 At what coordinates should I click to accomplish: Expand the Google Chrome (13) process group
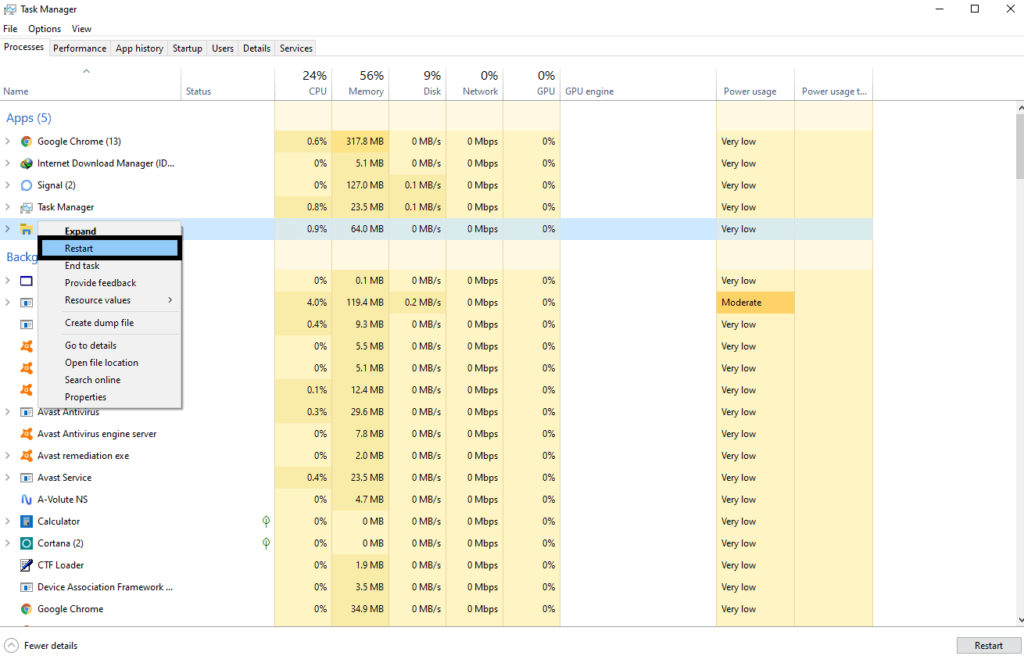click(8, 141)
